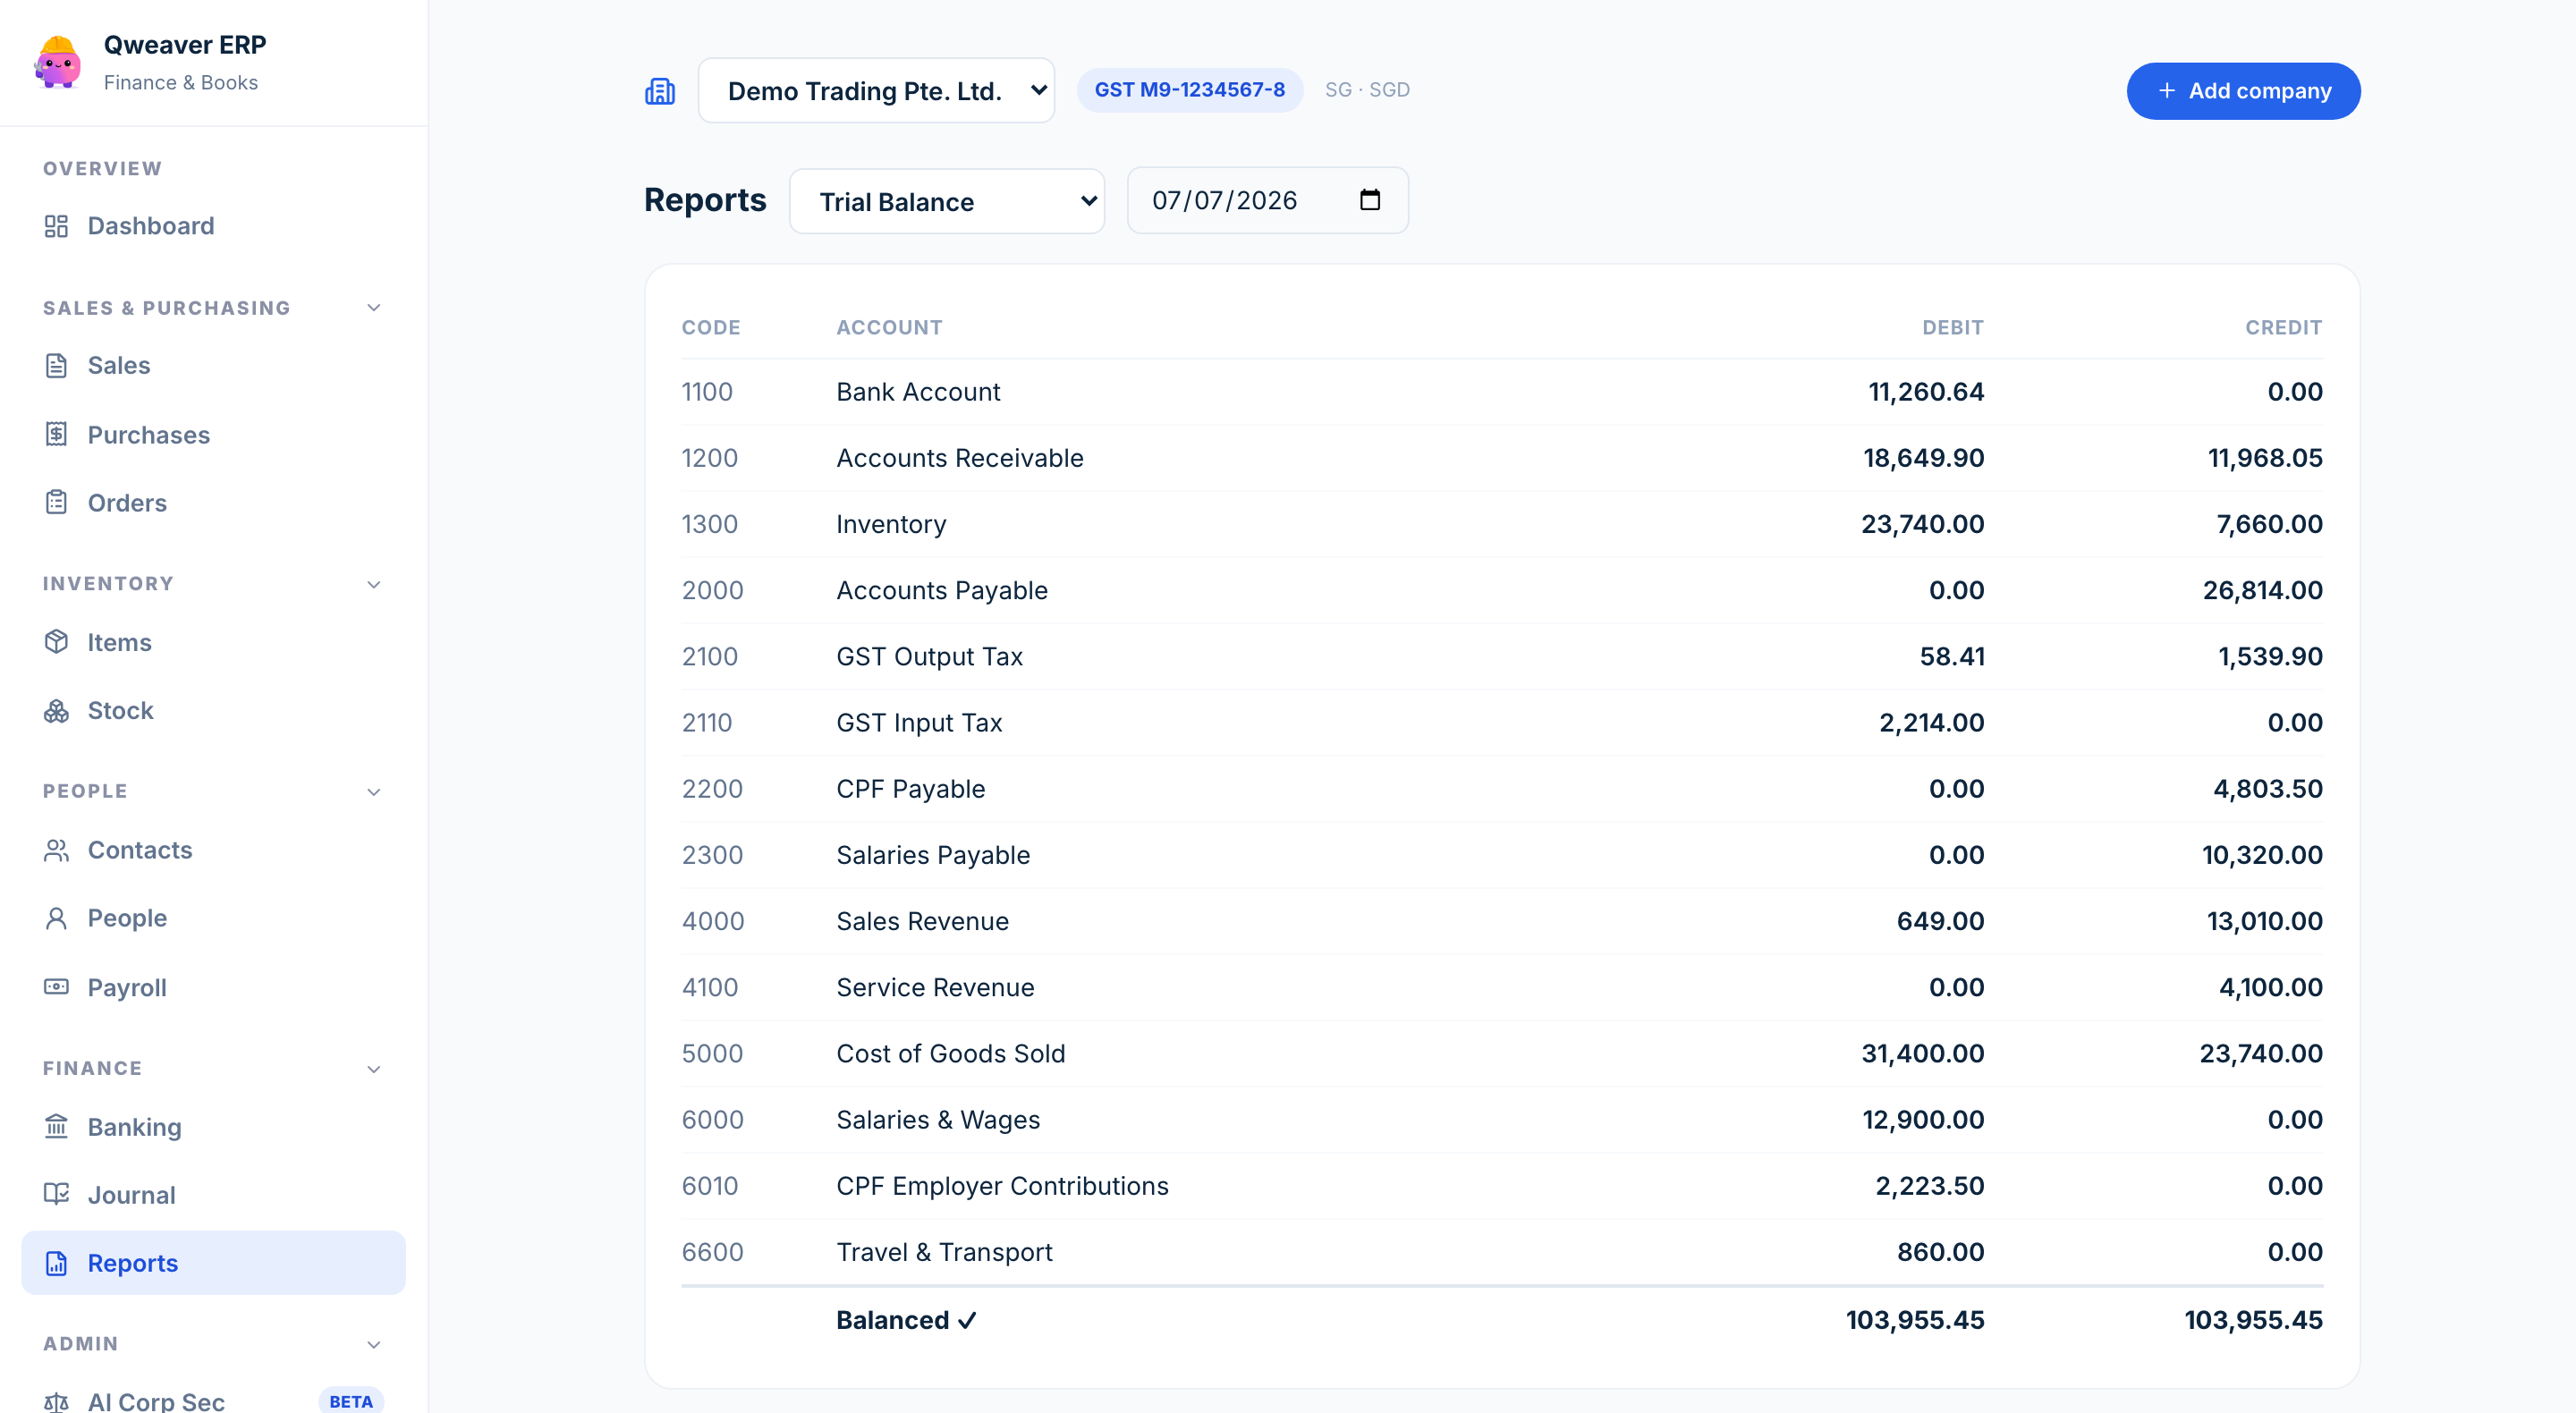2576x1413 pixels.
Task: Open the Banking page
Action: point(213,1127)
